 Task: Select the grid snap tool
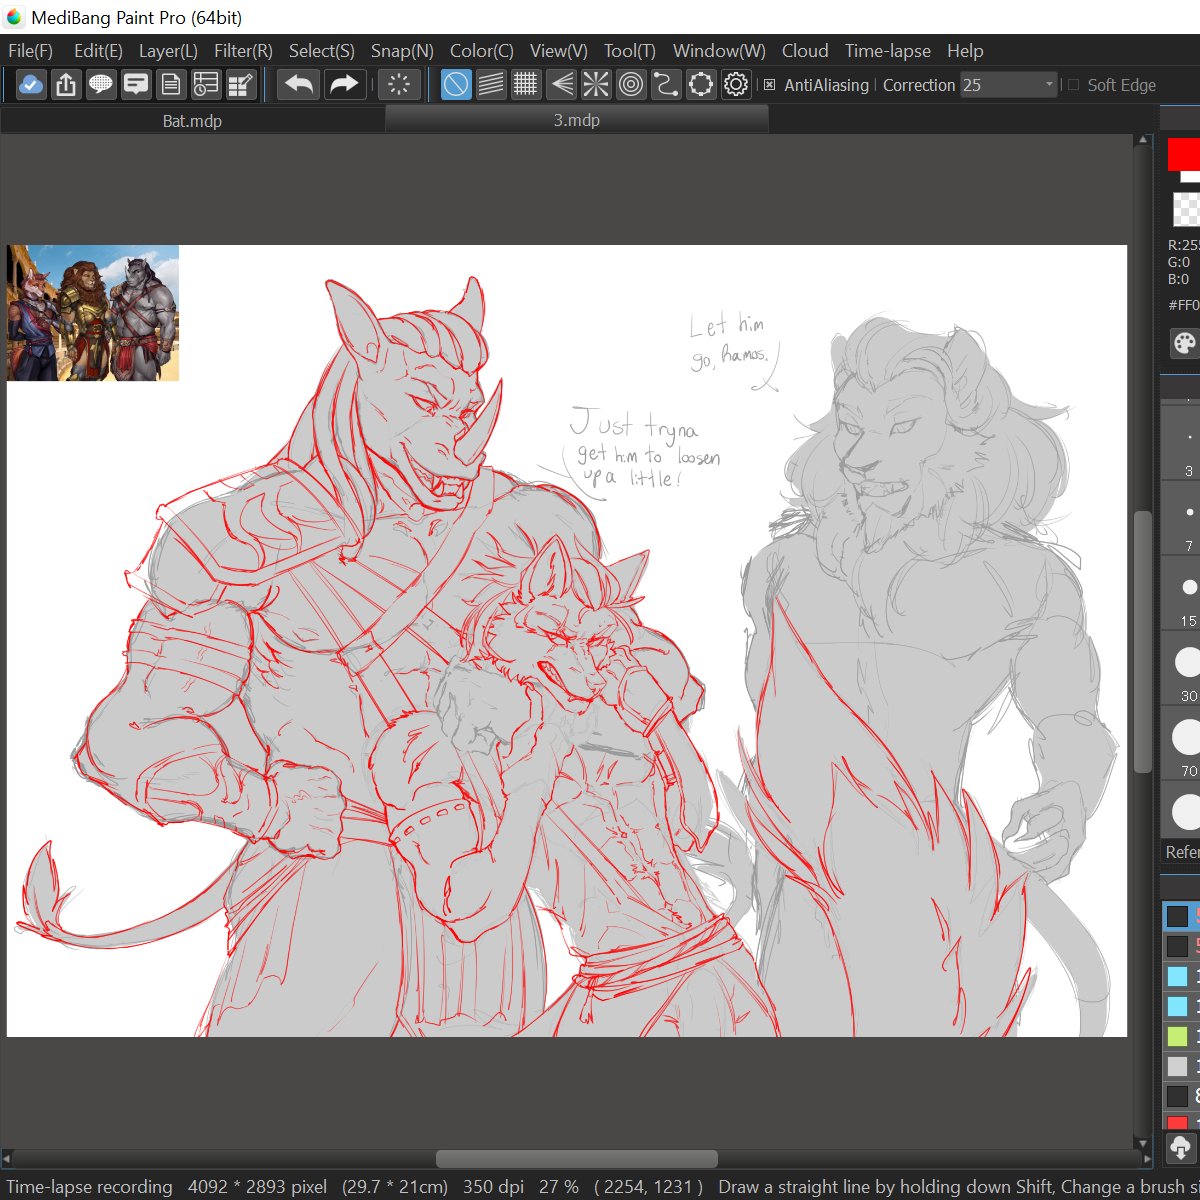click(x=526, y=85)
